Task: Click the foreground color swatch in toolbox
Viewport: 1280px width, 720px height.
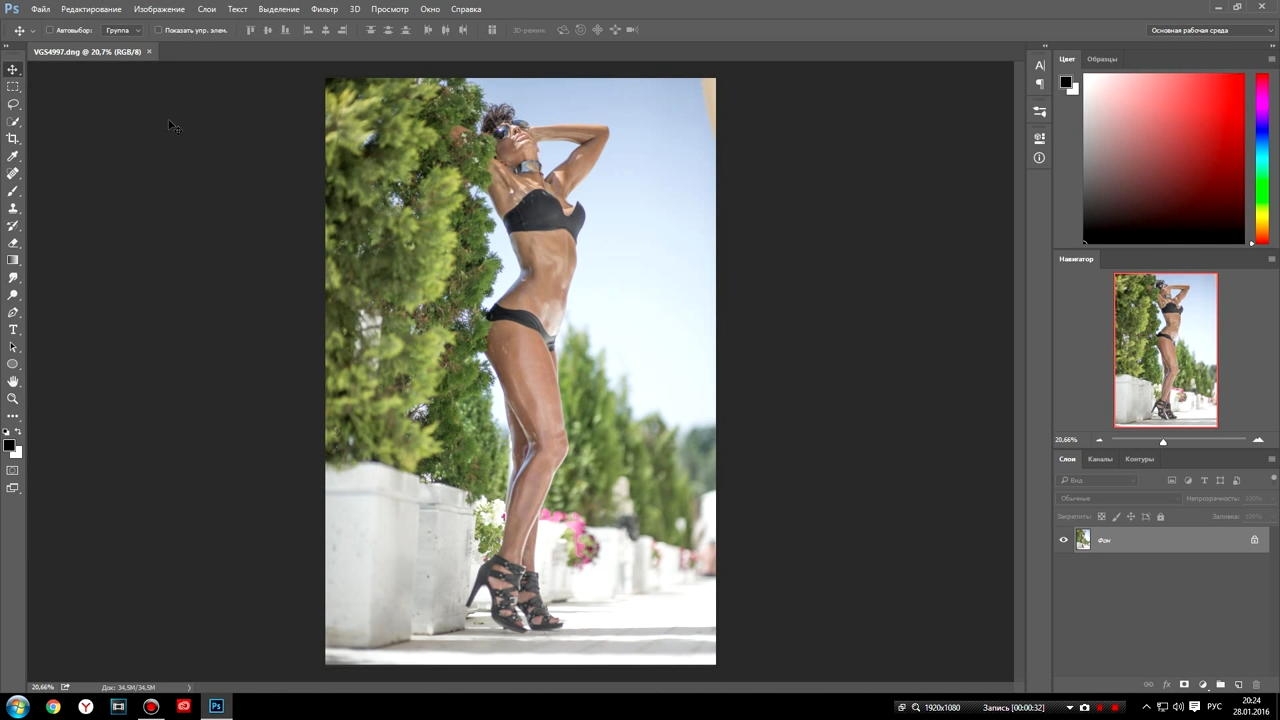Action: pos(9,446)
